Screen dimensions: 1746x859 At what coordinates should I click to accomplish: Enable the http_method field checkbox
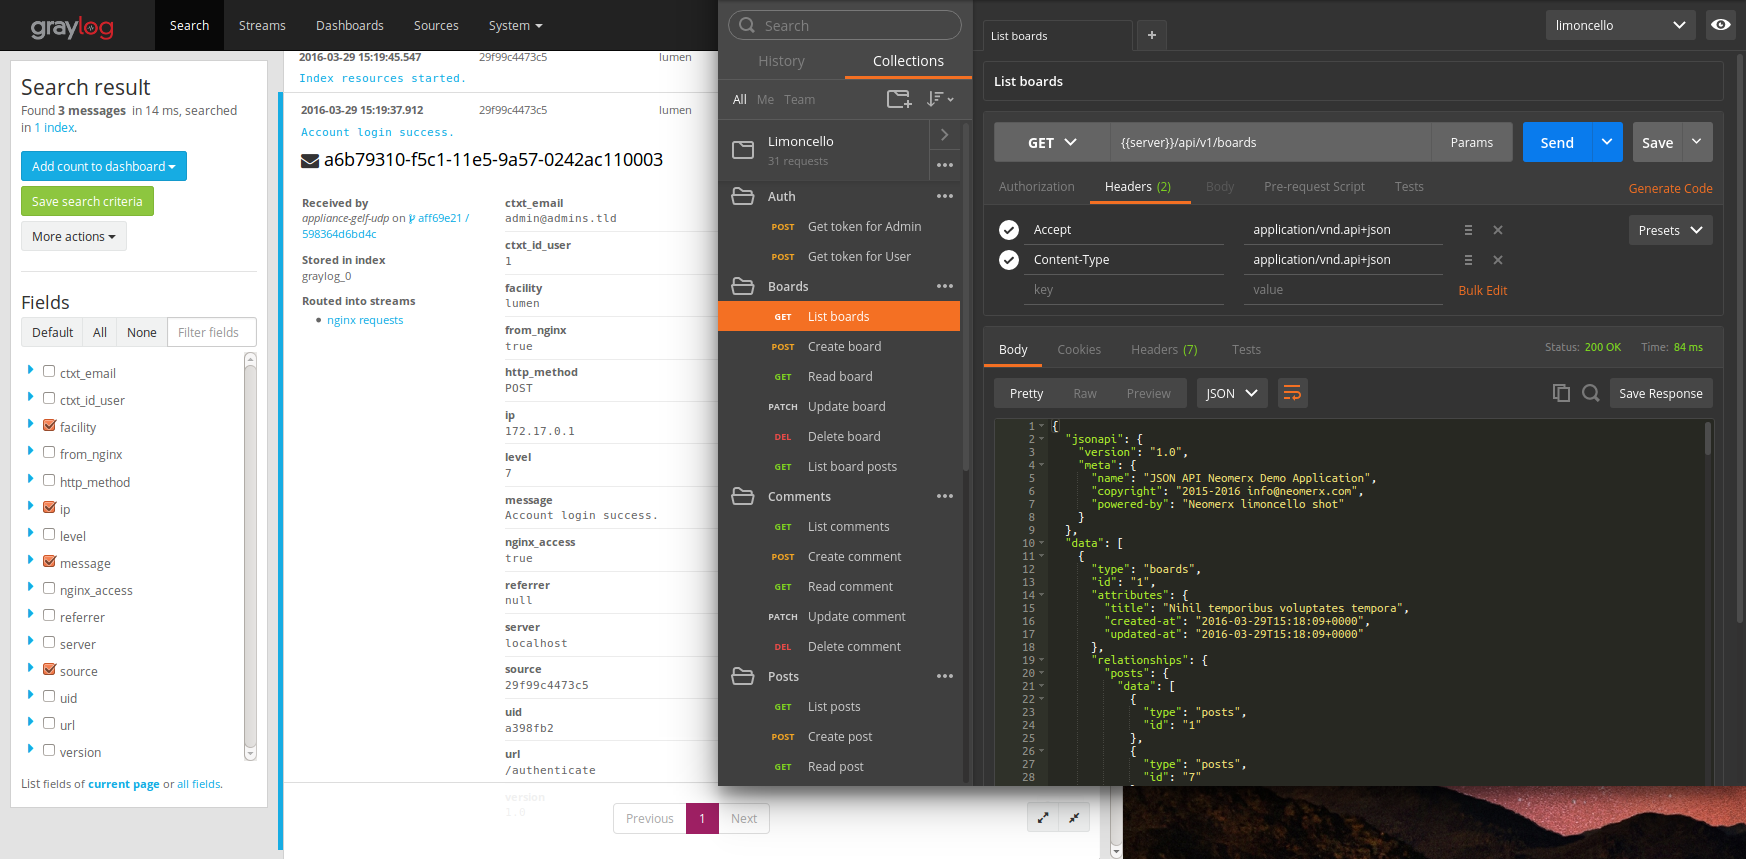click(x=49, y=480)
